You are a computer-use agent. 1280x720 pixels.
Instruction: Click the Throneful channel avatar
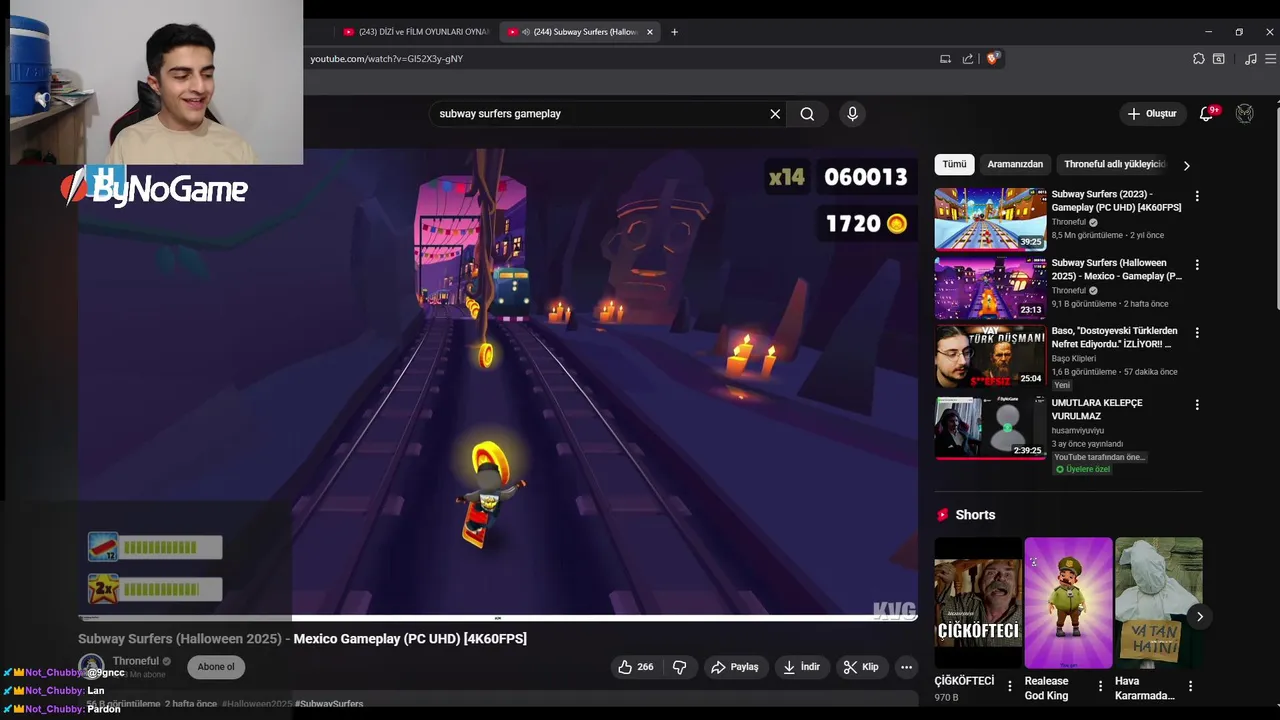click(91, 667)
